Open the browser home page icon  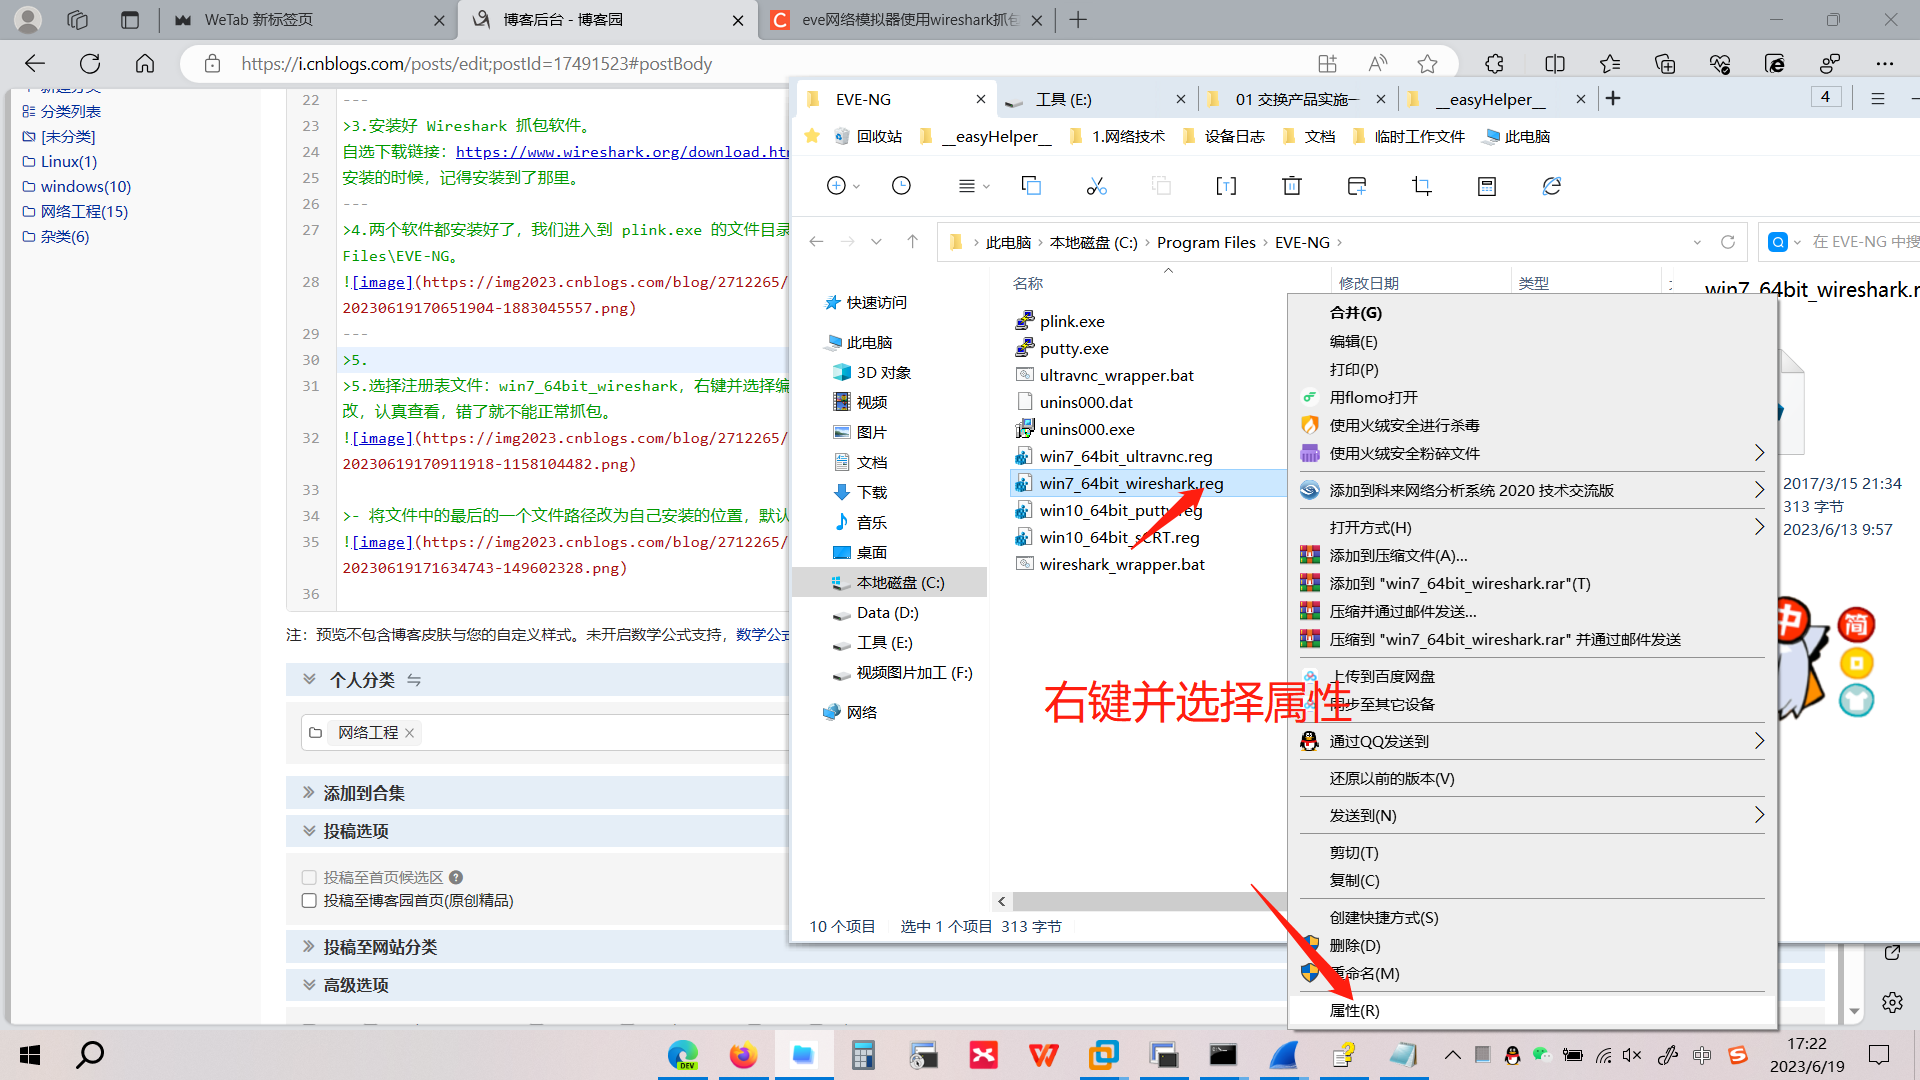[x=145, y=63]
